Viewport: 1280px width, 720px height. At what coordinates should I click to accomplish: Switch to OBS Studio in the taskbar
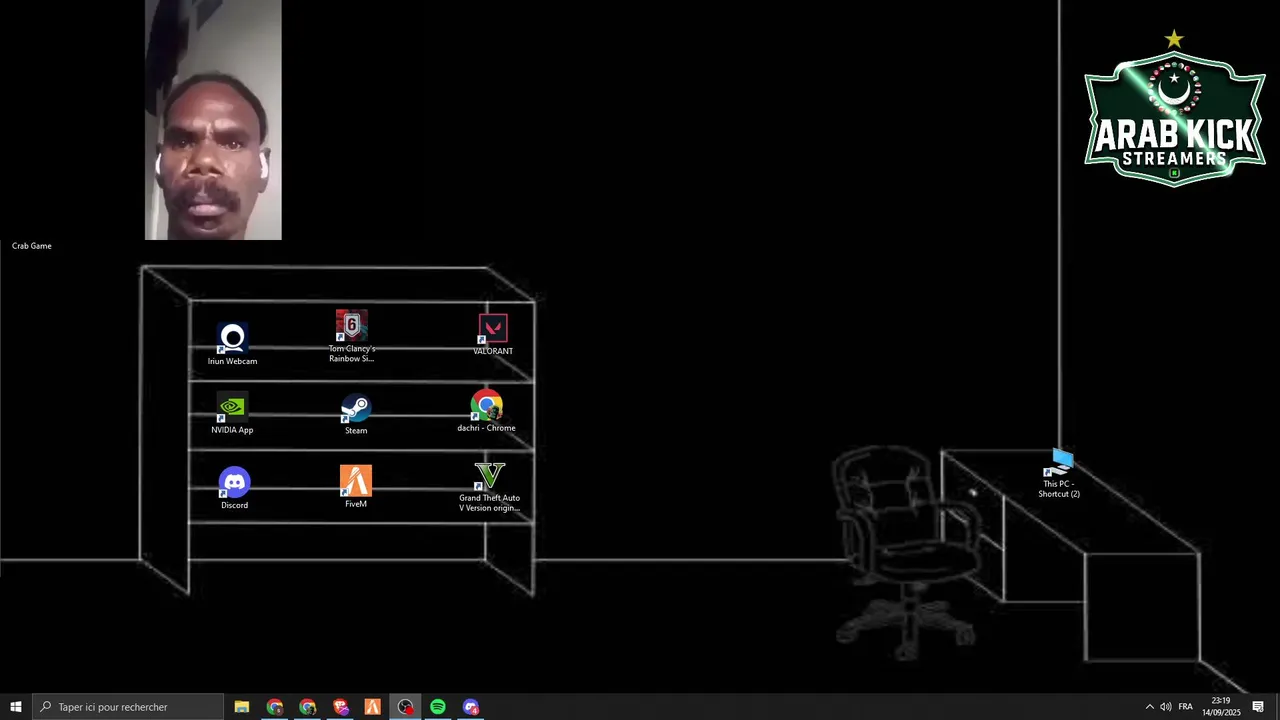tap(405, 707)
